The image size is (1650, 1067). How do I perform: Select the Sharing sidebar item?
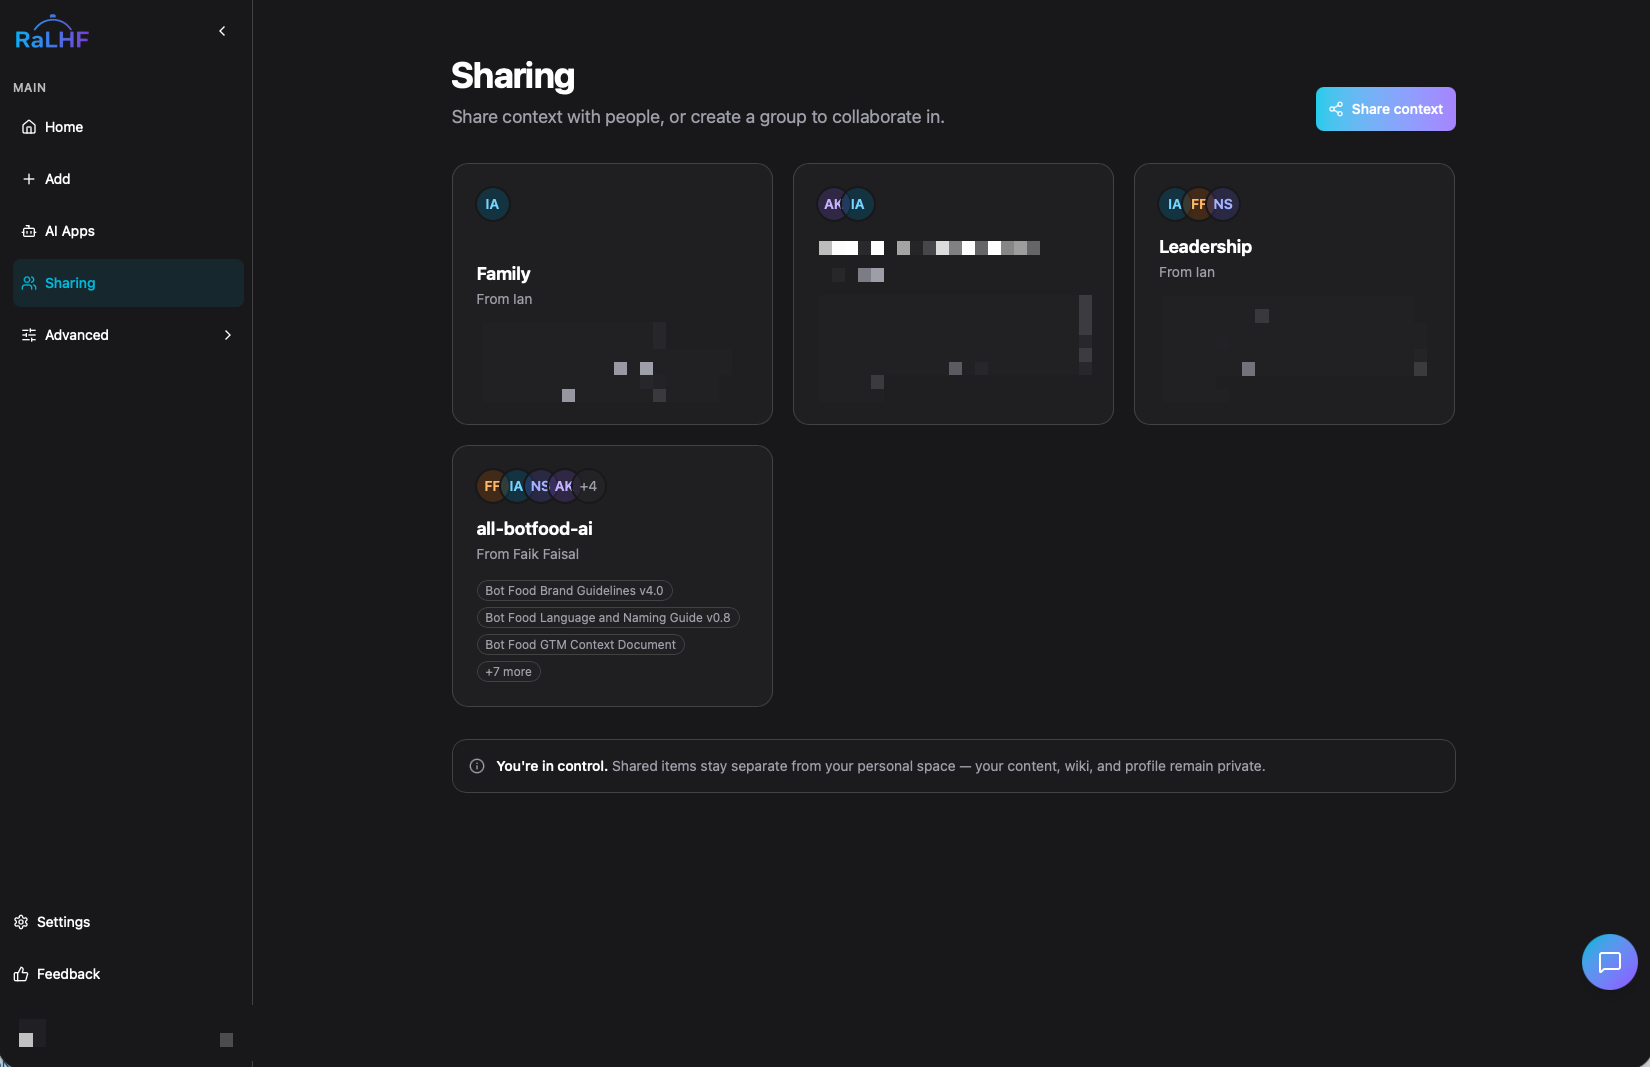[x=128, y=283]
